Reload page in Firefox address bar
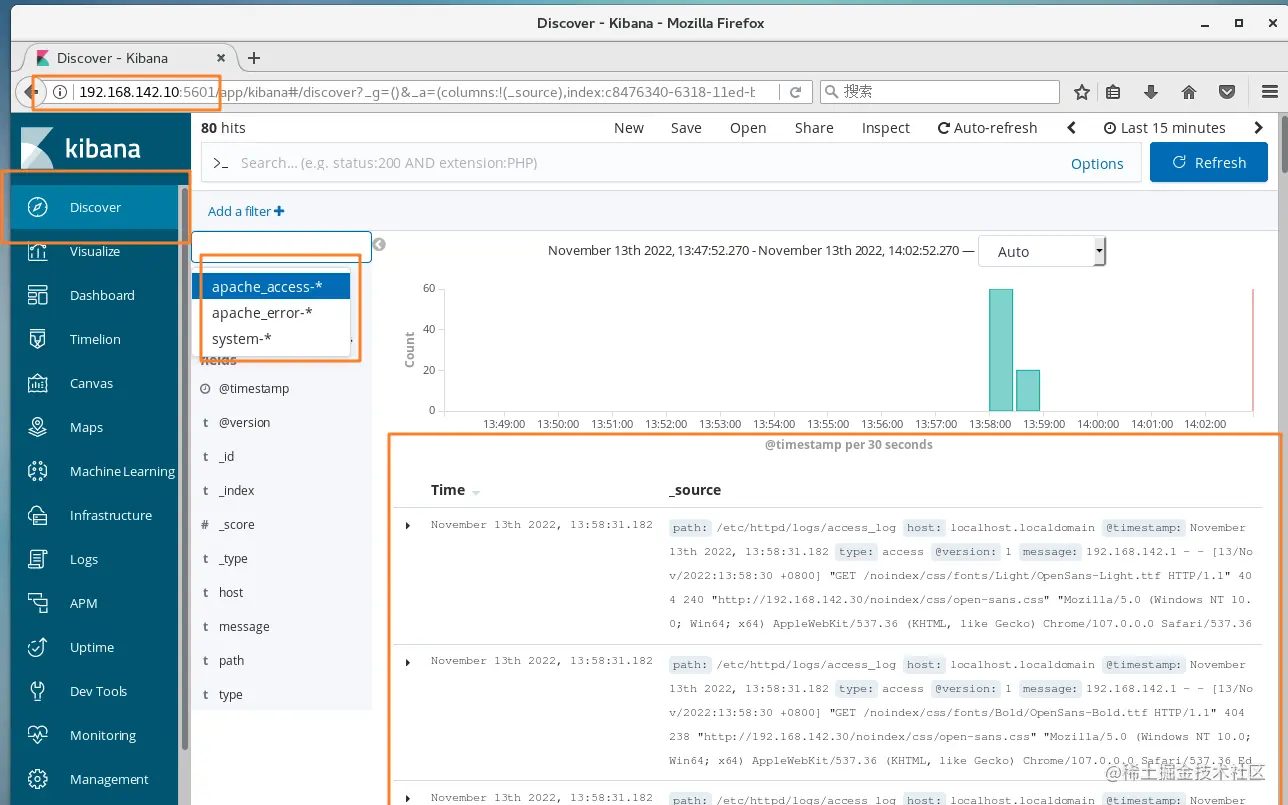Viewport: 1288px width, 805px height. click(x=796, y=92)
